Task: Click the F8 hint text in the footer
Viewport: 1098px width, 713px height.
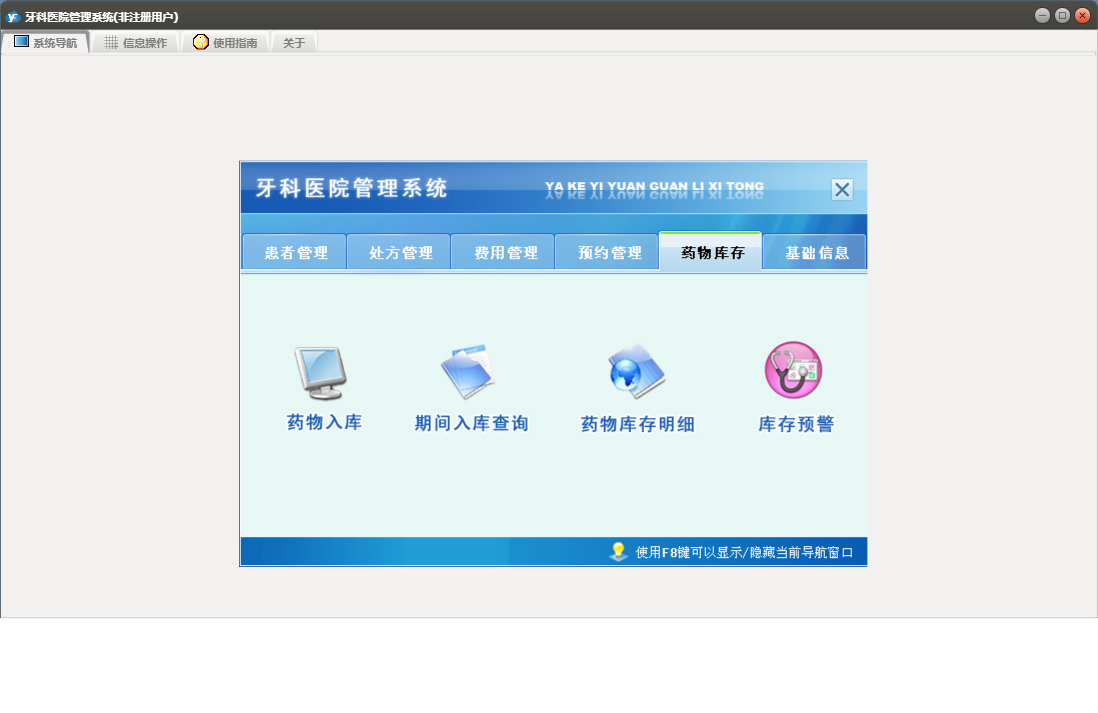Action: [744, 553]
